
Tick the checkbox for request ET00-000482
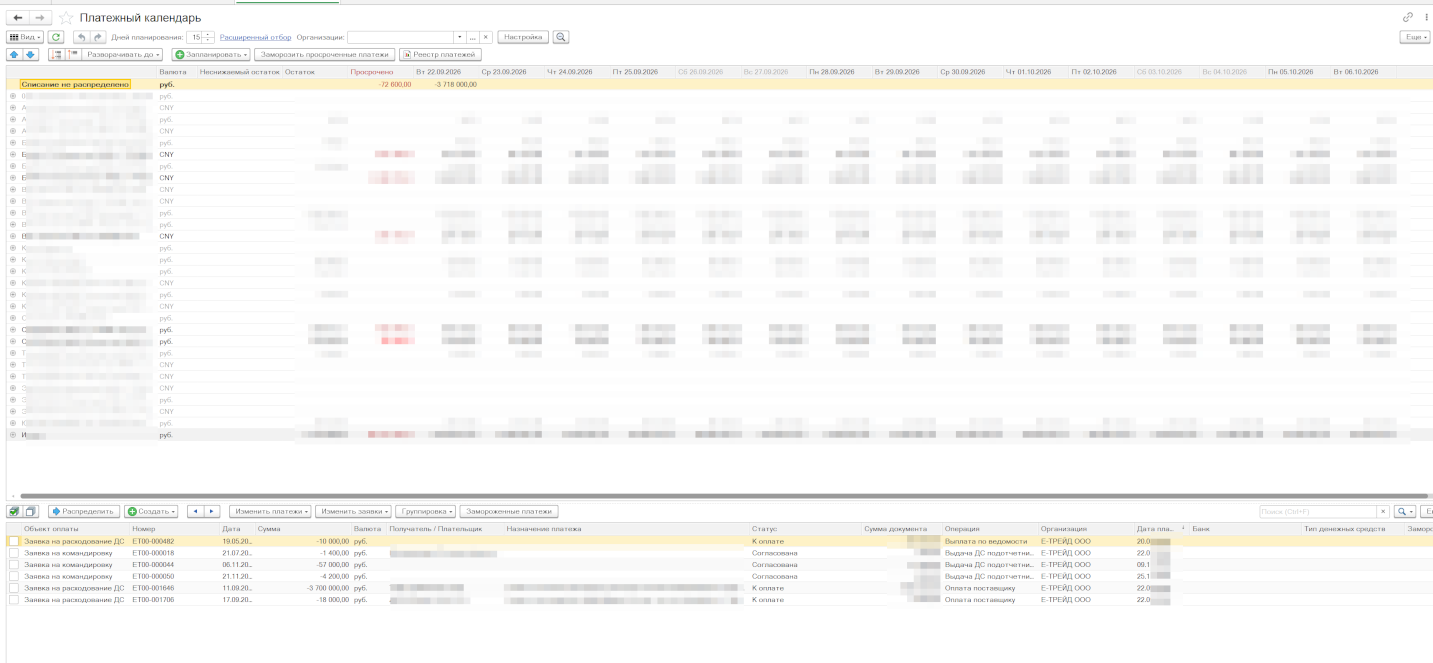coord(14,541)
